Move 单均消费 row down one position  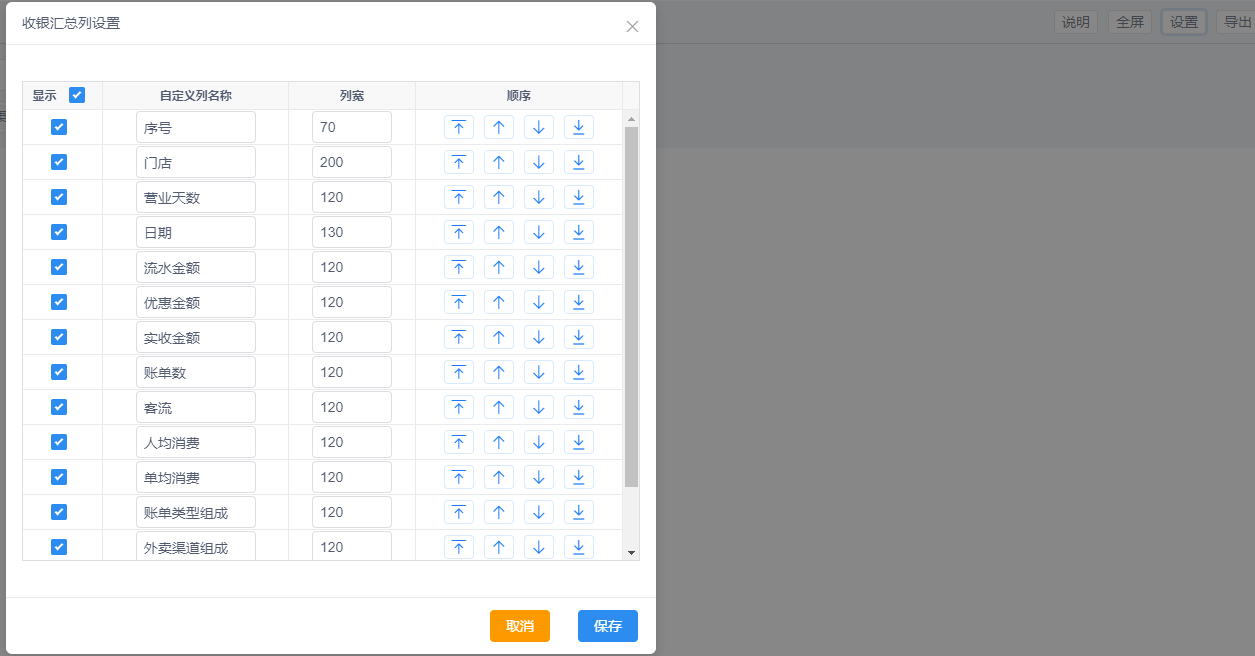pyautogui.click(x=539, y=477)
